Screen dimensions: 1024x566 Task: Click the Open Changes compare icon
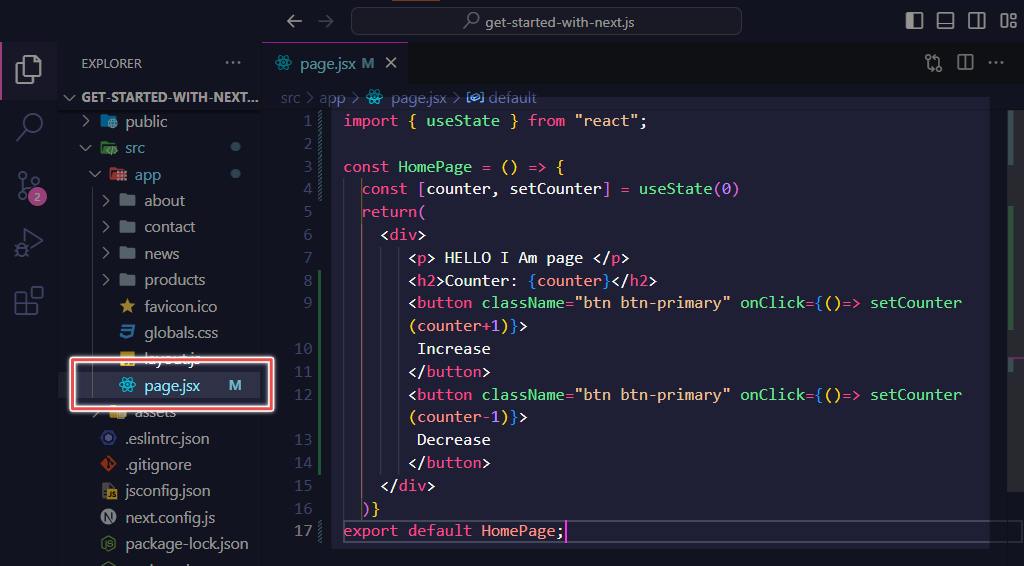[x=933, y=63]
